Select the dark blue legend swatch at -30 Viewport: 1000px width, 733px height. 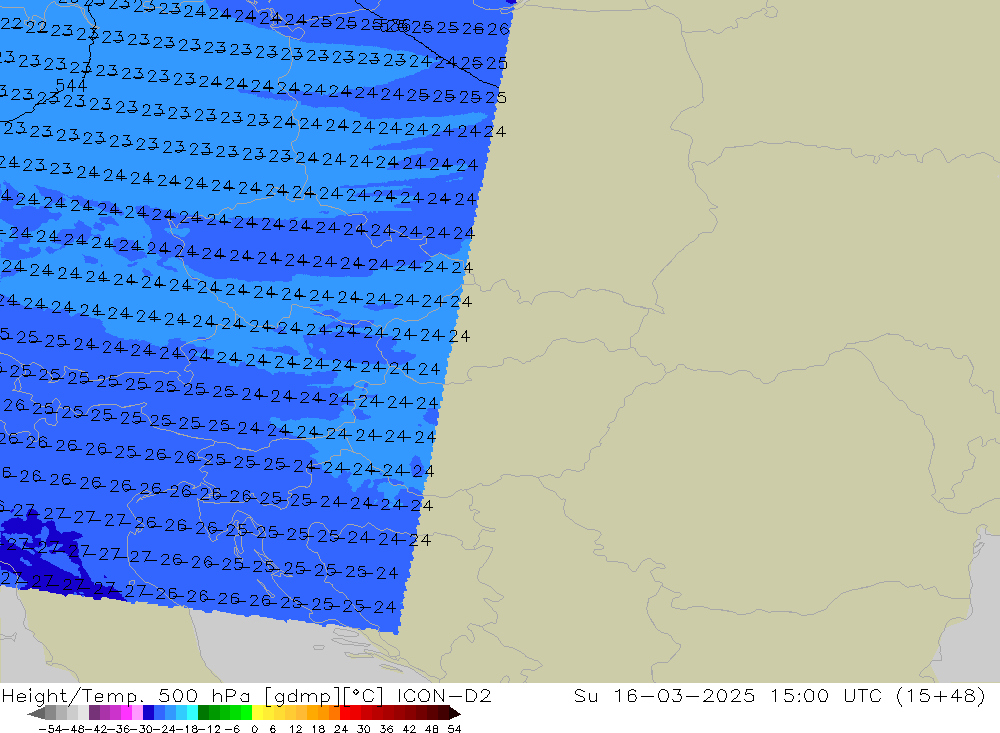(x=148, y=713)
